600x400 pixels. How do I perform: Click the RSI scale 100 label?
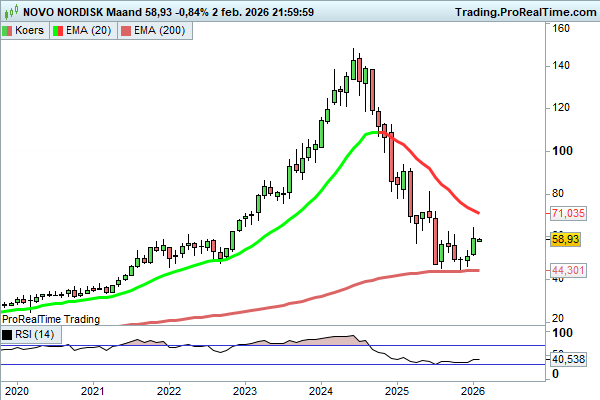tap(562, 333)
